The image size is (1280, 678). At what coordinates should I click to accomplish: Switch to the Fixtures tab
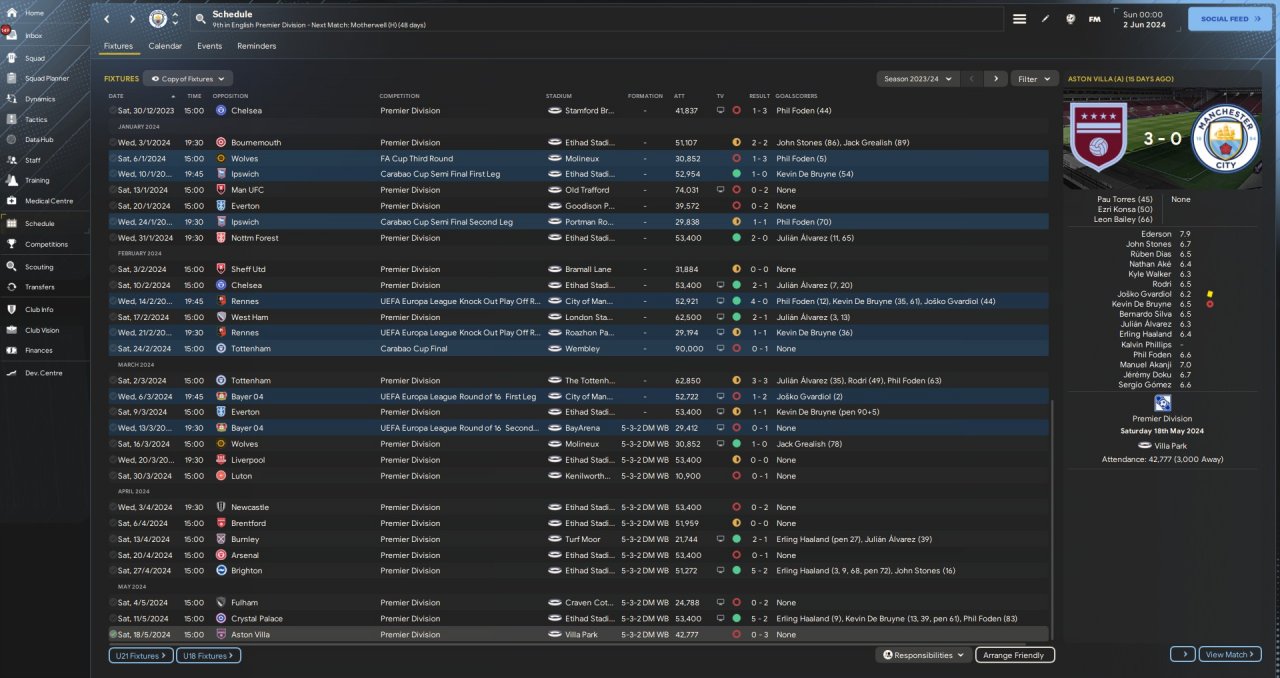(x=118, y=46)
